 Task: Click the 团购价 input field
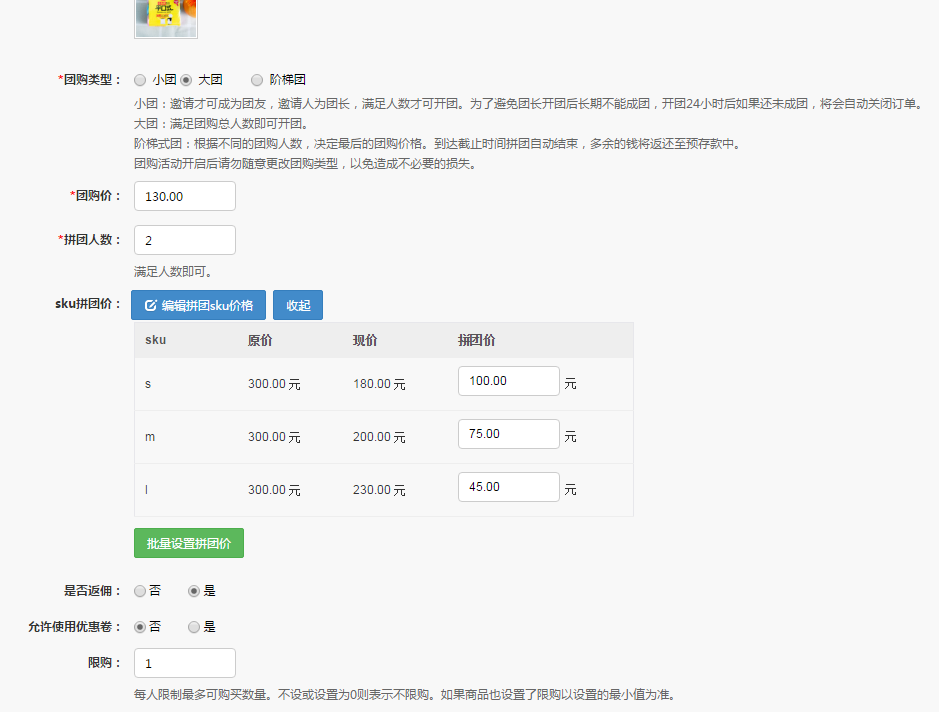tap(184, 196)
